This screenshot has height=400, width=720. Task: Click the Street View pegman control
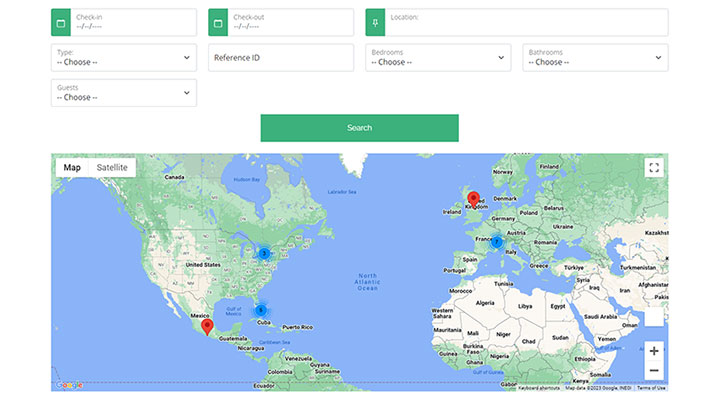click(654, 317)
